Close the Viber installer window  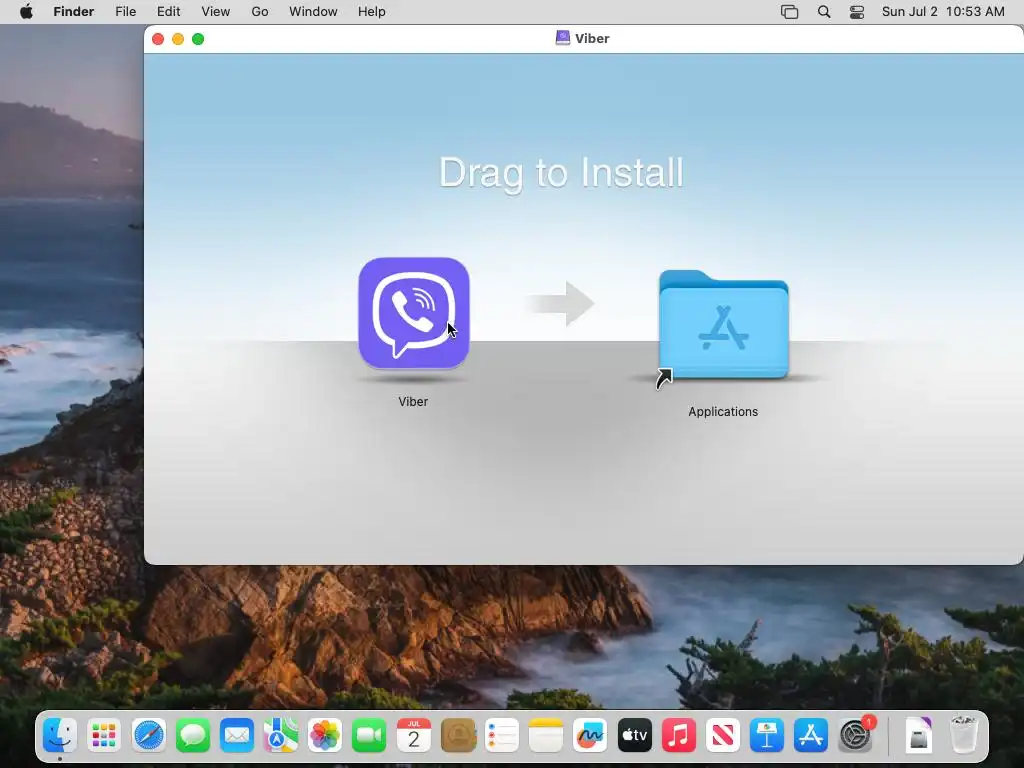[x=158, y=39]
